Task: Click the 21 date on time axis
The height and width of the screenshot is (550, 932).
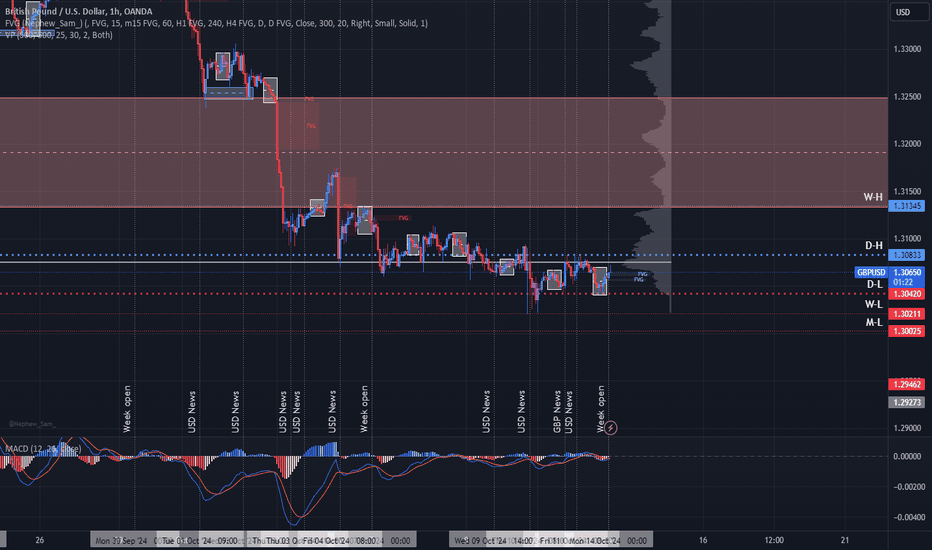Action: pos(845,540)
